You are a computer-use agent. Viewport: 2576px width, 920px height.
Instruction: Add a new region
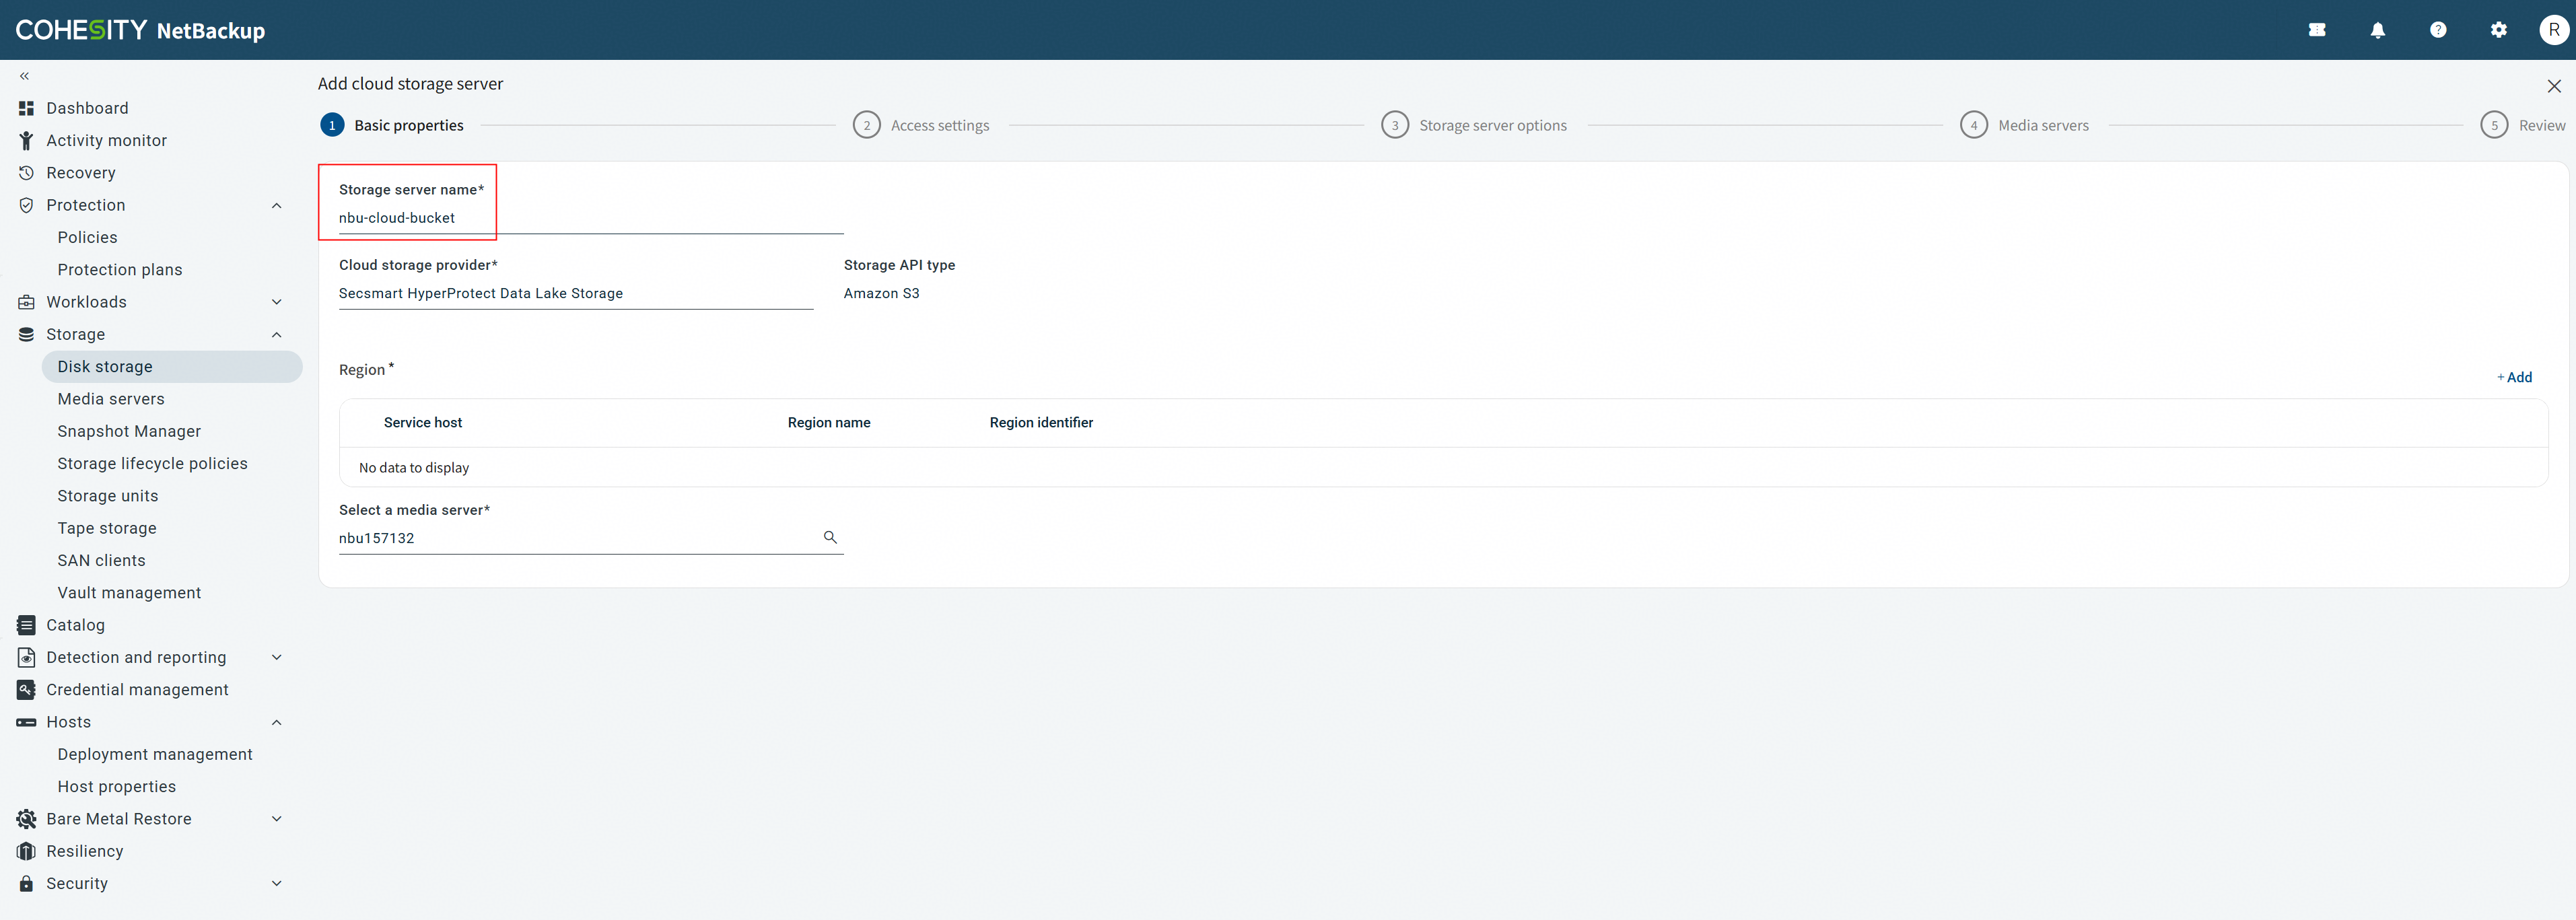click(2514, 377)
